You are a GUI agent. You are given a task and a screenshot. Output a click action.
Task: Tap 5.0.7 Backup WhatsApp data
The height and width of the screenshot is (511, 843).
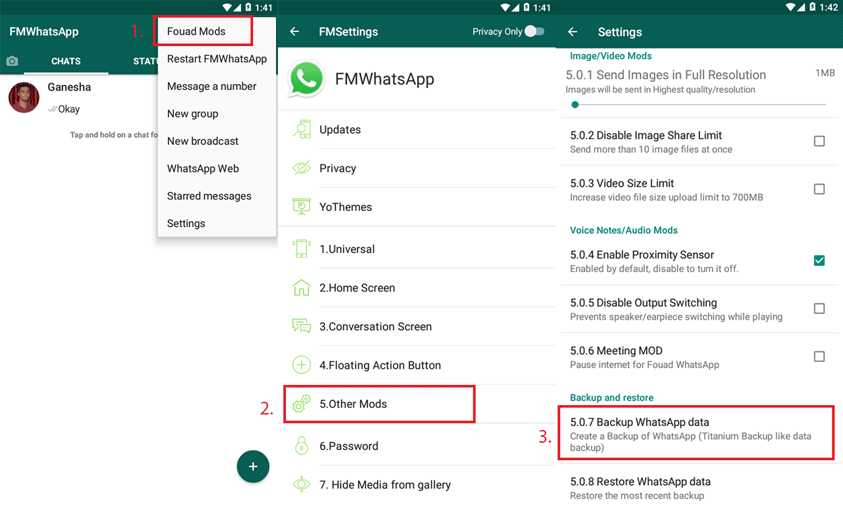pyautogui.click(x=697, y=433)
